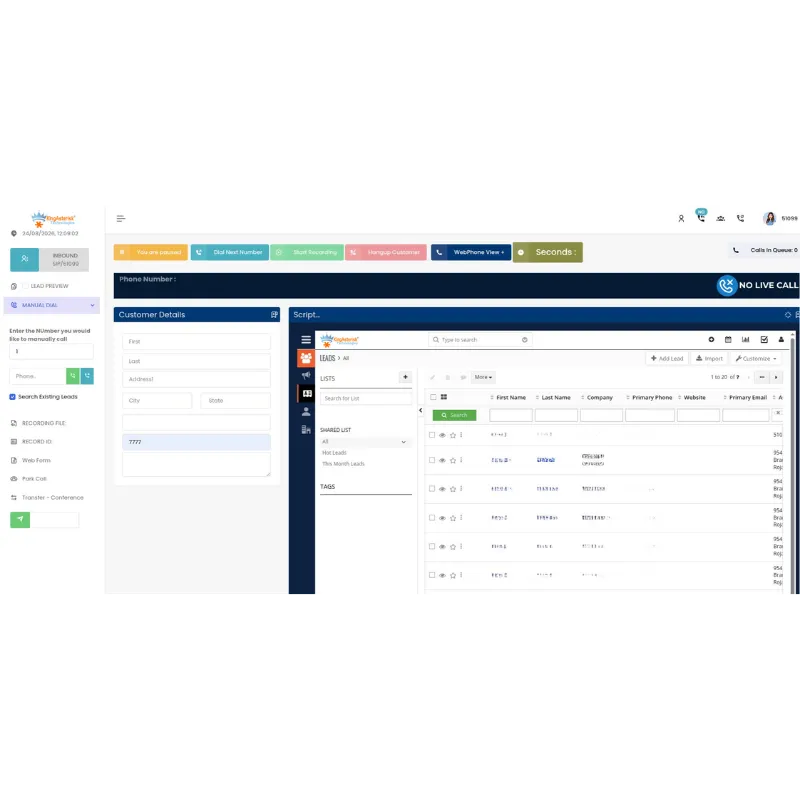
Task: Open the reports chart icon in the CRM top bar
Action: pos(745,340)
